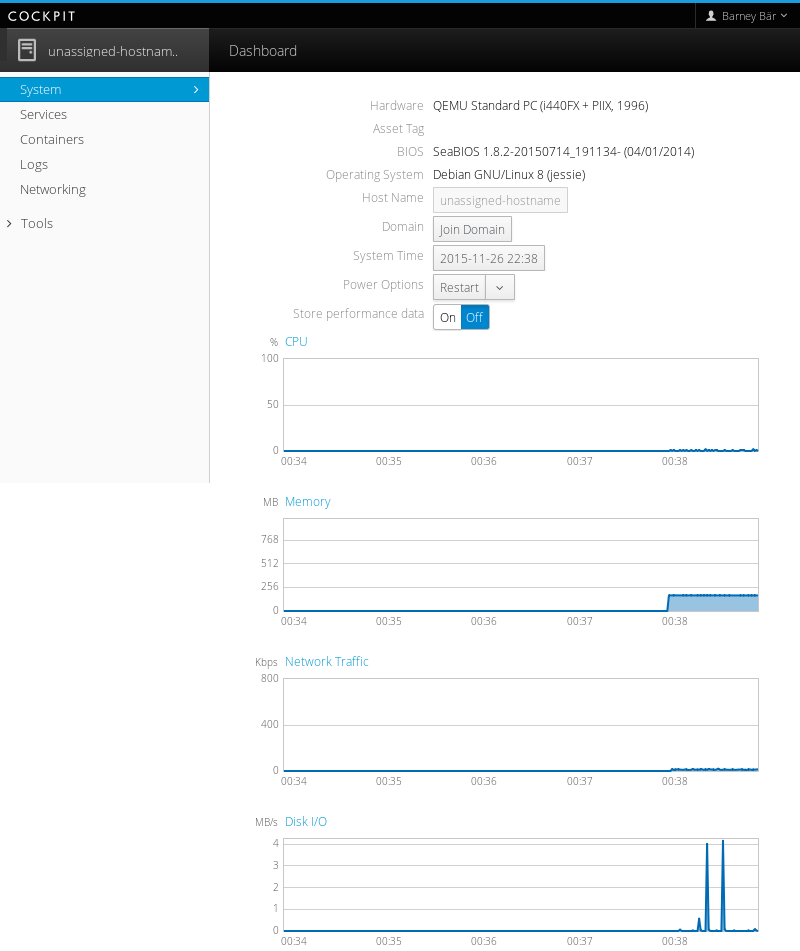Click the user avatar icon for Barney Bär
The width and height of the screenshot is (800, 951).
(x=711, y=16)
